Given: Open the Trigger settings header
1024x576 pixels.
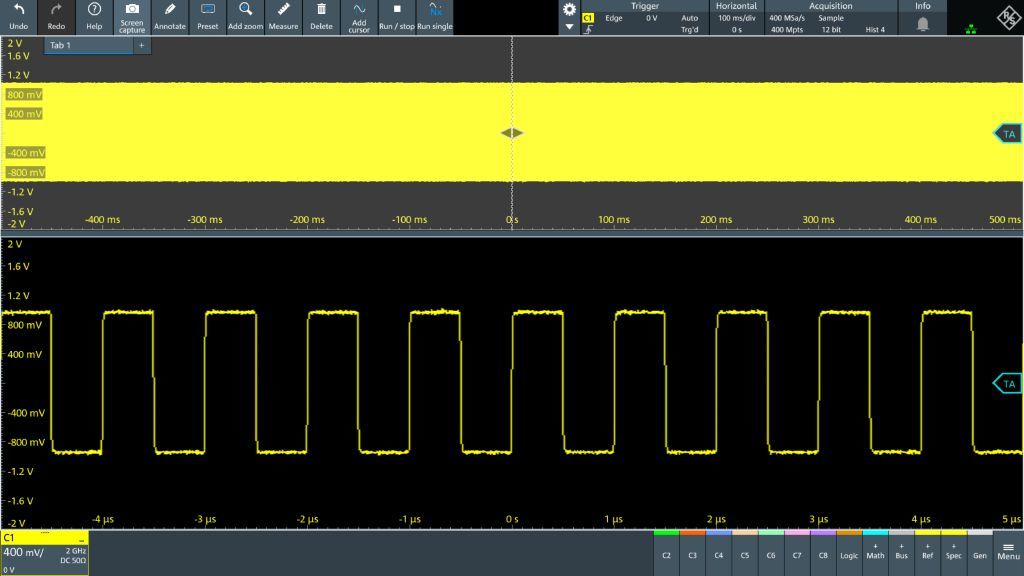Looking at the screenshot, I should (645, 6).
